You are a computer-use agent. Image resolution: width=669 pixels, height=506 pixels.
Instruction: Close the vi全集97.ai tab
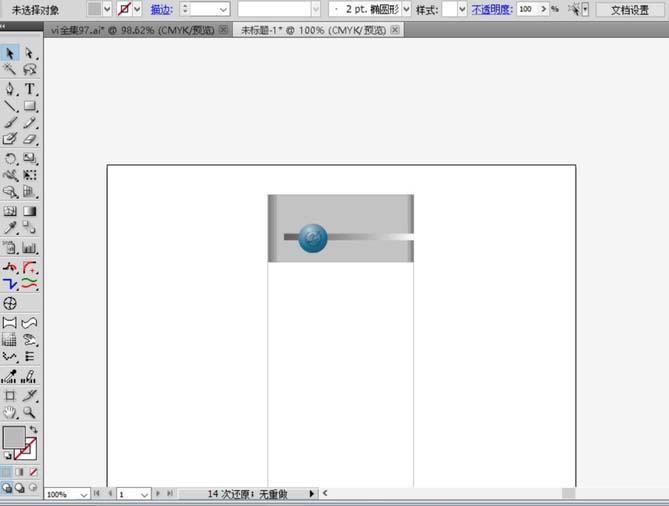(x=223, y=30)
